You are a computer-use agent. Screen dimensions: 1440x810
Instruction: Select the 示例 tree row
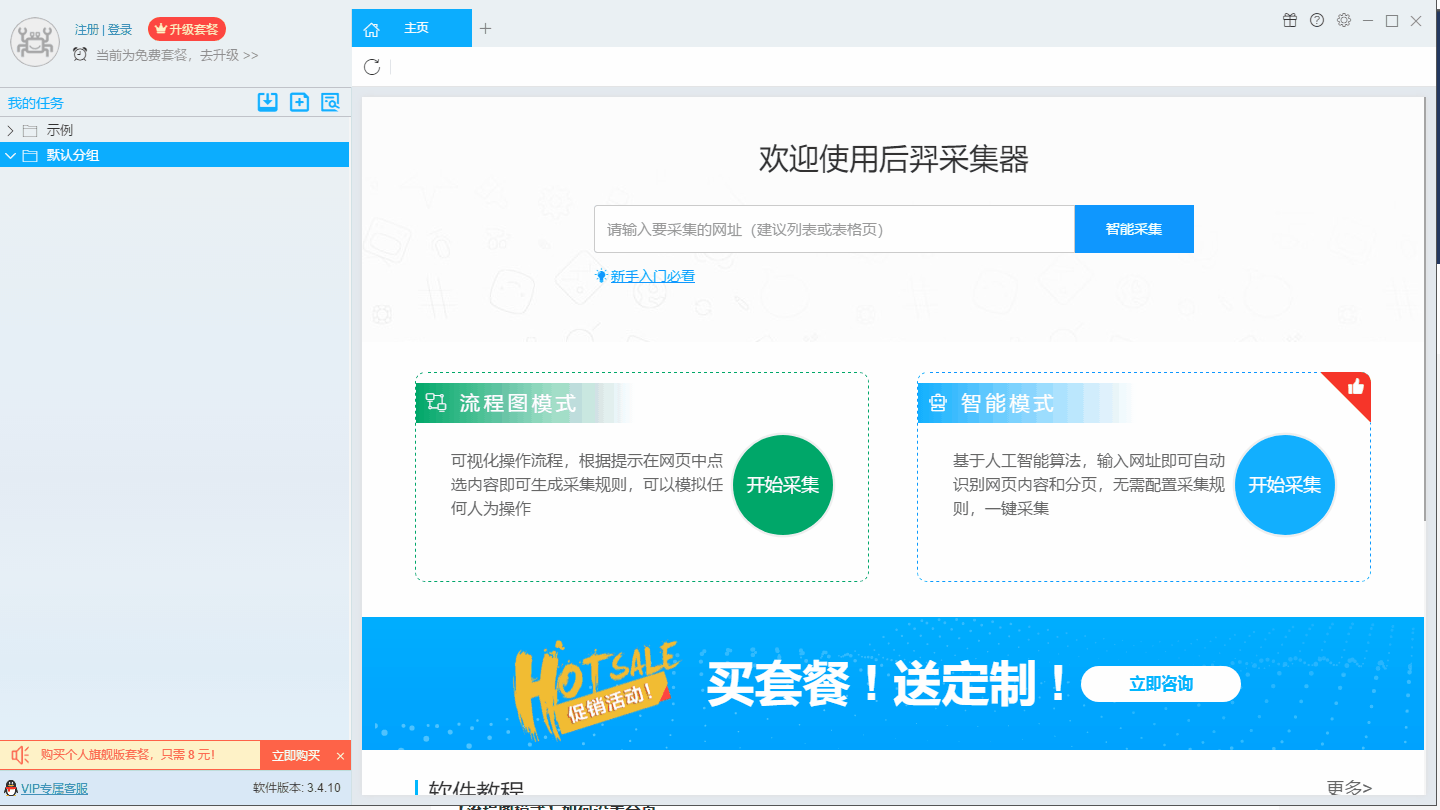175,130
